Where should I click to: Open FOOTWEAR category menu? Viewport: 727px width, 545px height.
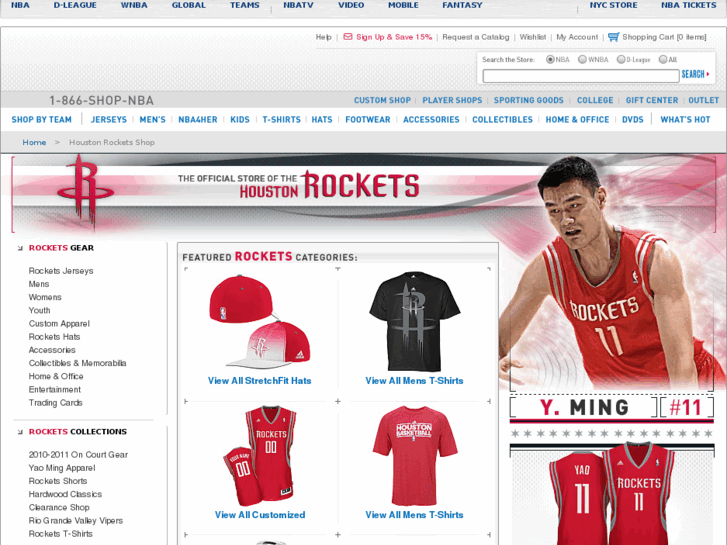(368, 120)
